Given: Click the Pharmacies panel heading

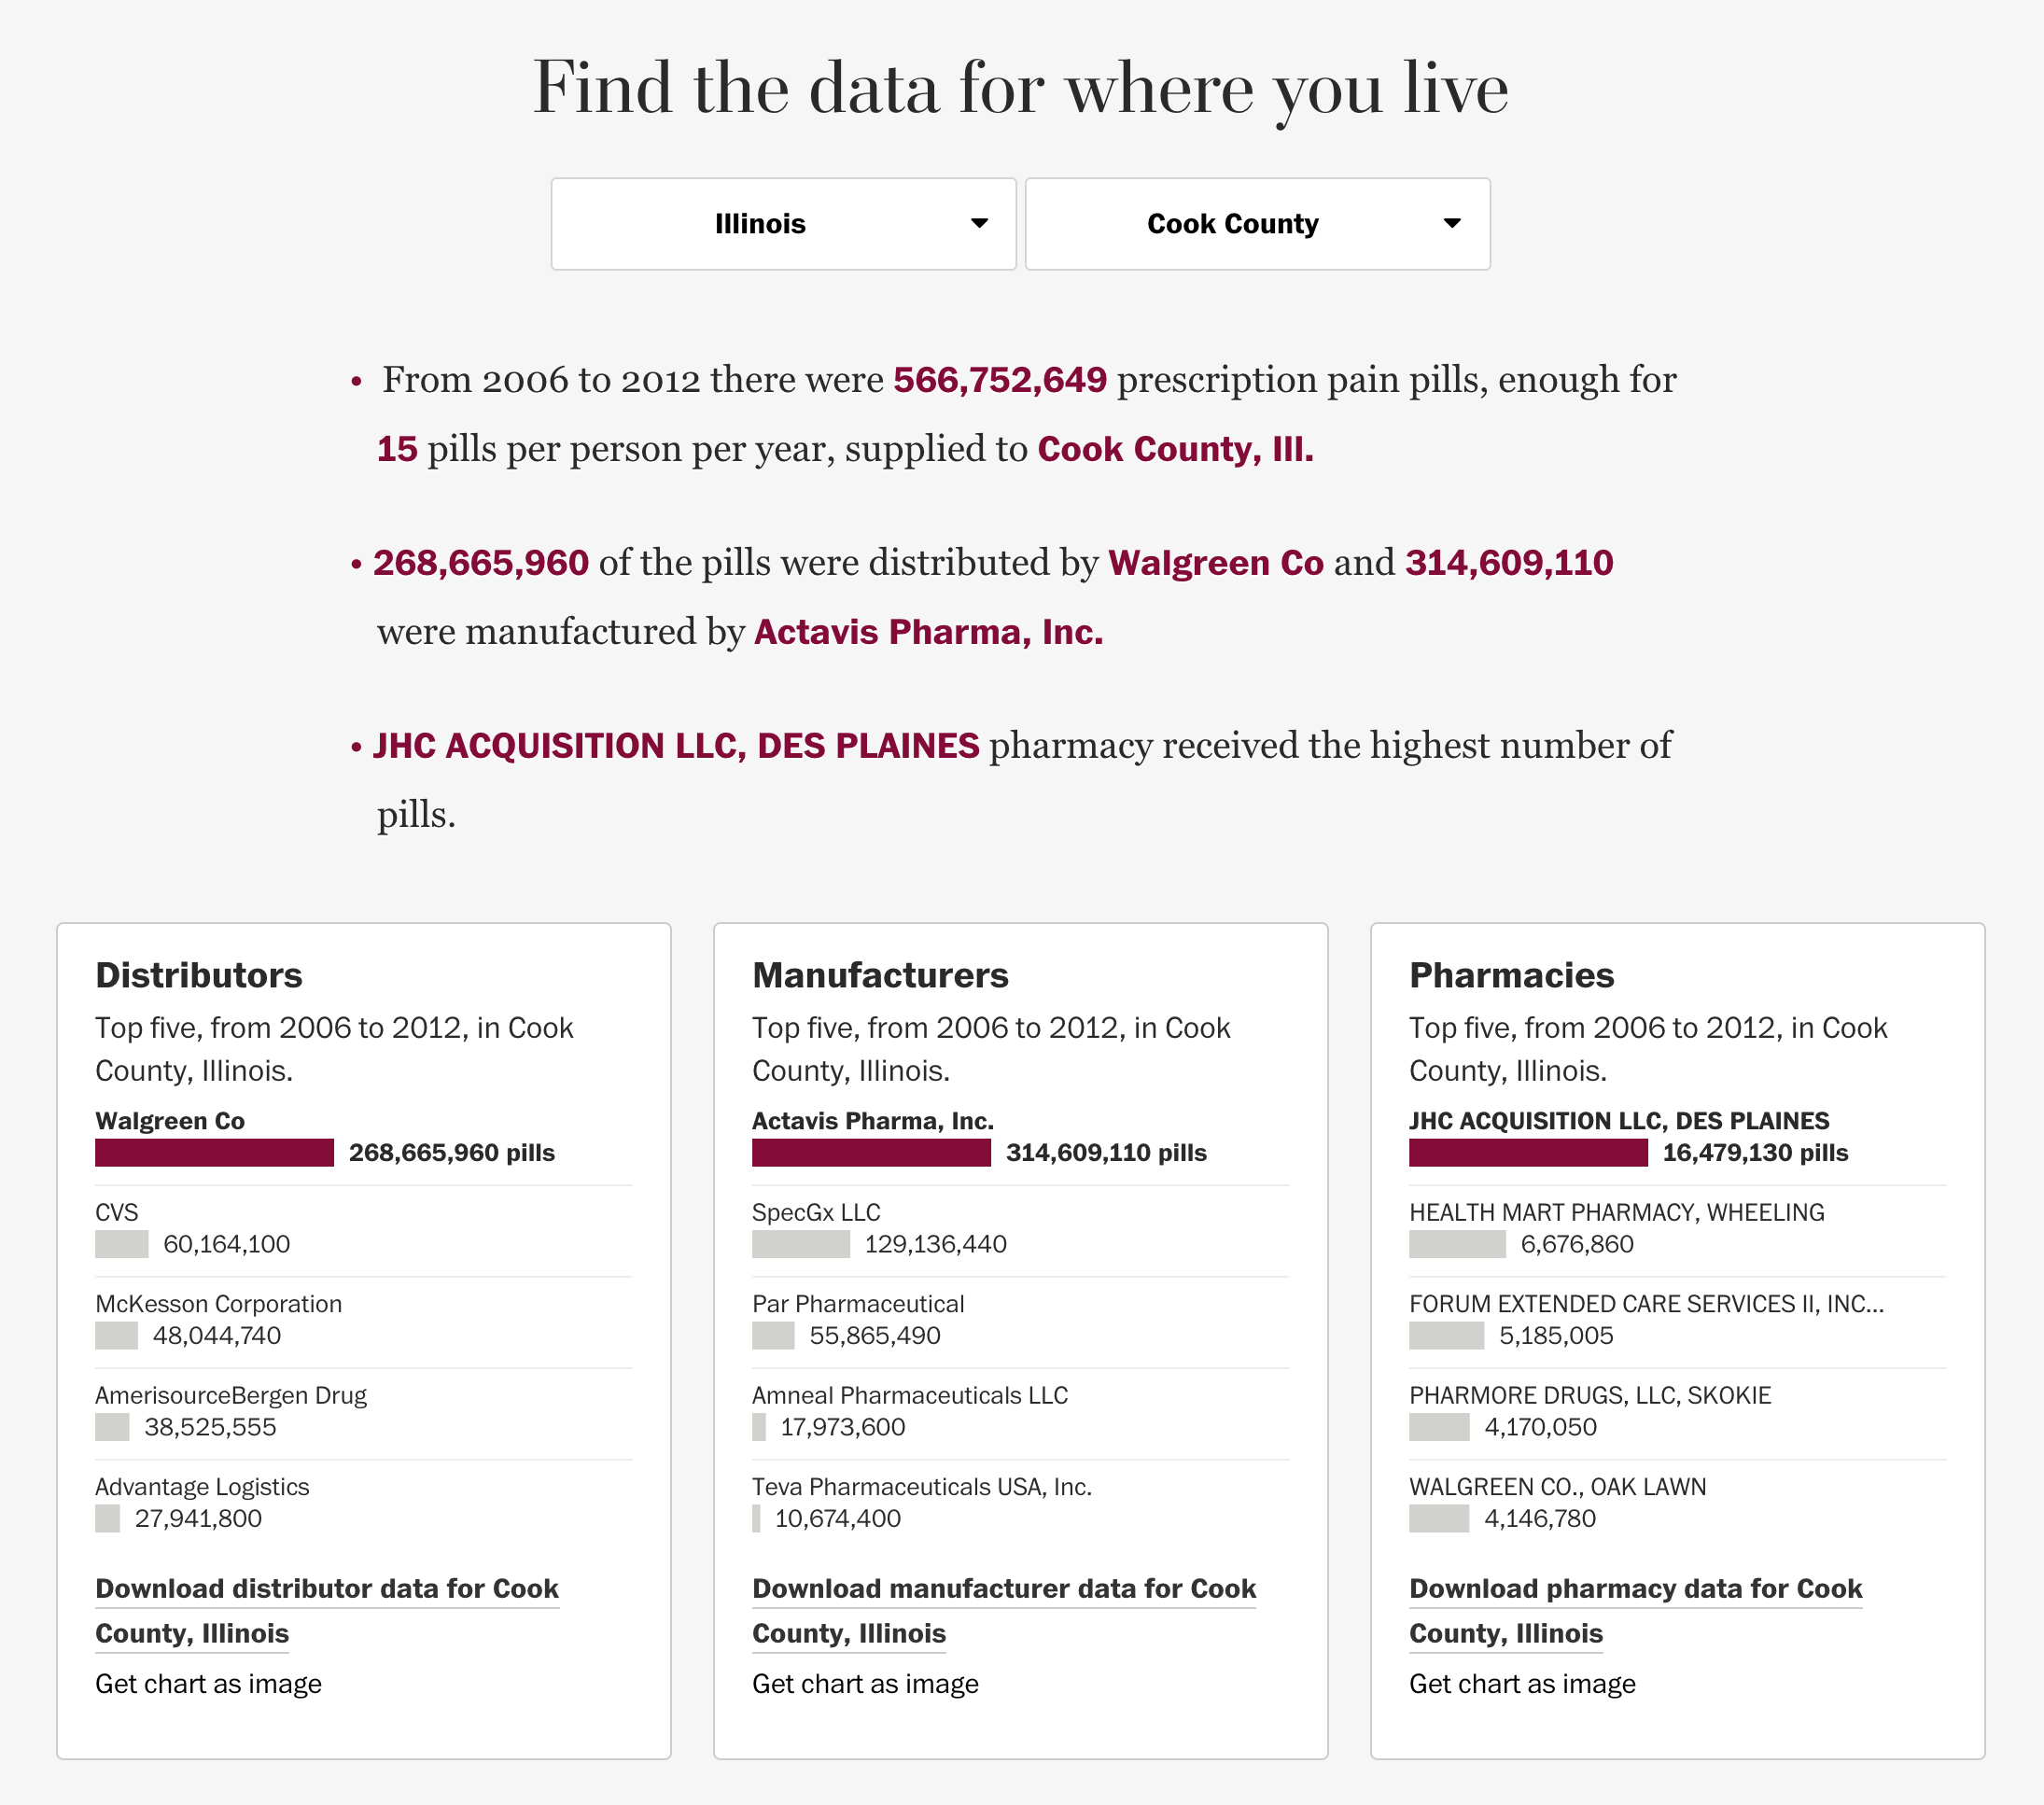Looking at the screenshot, I should coord(1511,975).
